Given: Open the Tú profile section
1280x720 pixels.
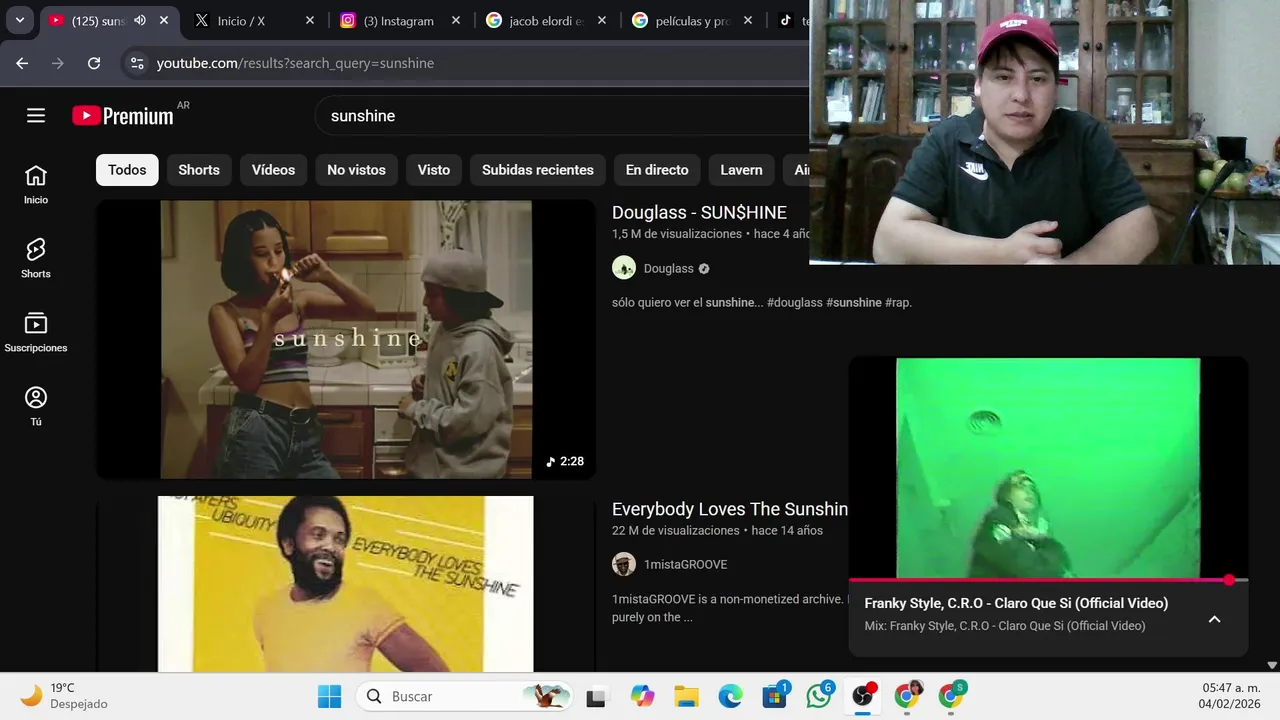Looking at the screenshot, I should tap(36, 406).
